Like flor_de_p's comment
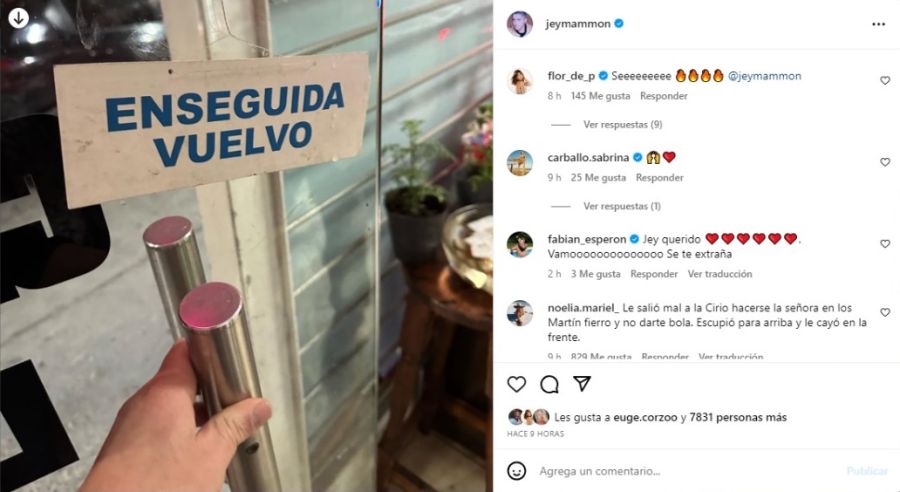 pyautogui.click(x=885, y=81)
